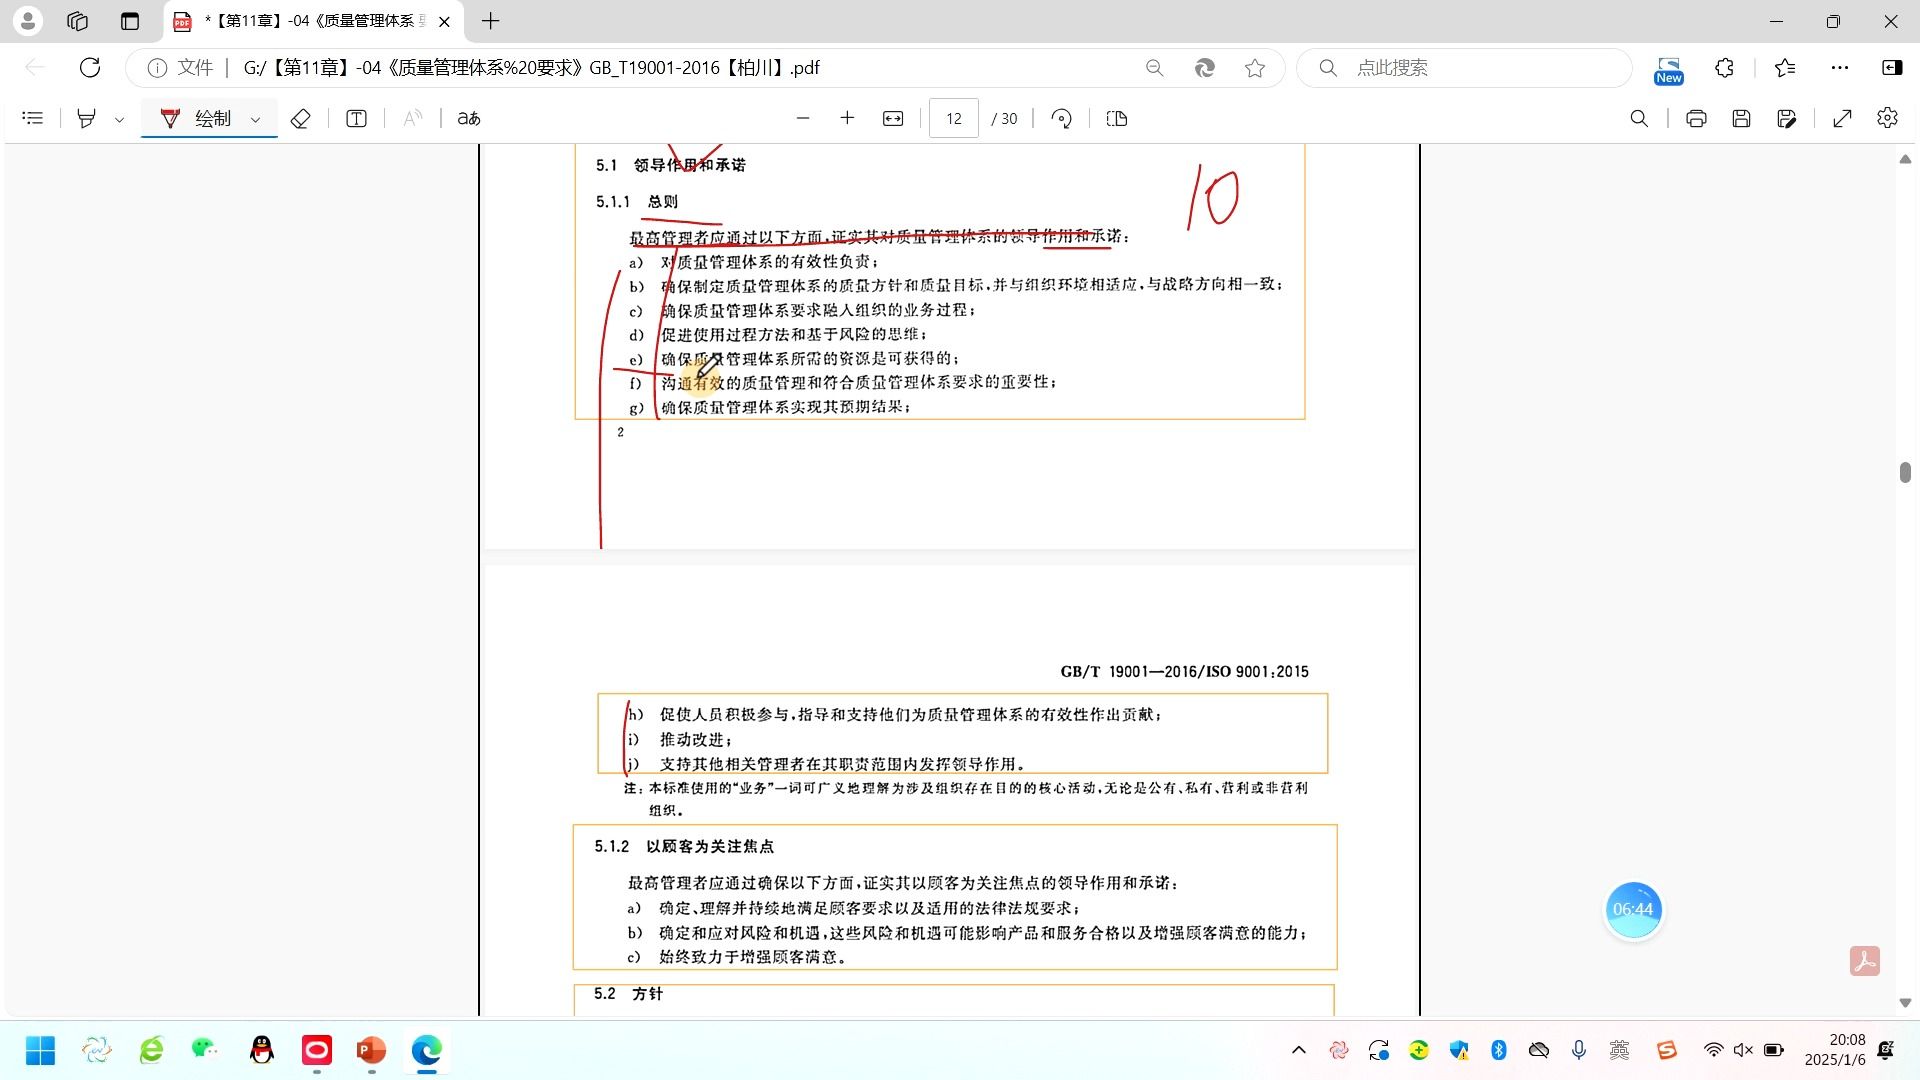Click the page number input field
Screen dimensions: 1920x1080
click(x=953, y=119)
